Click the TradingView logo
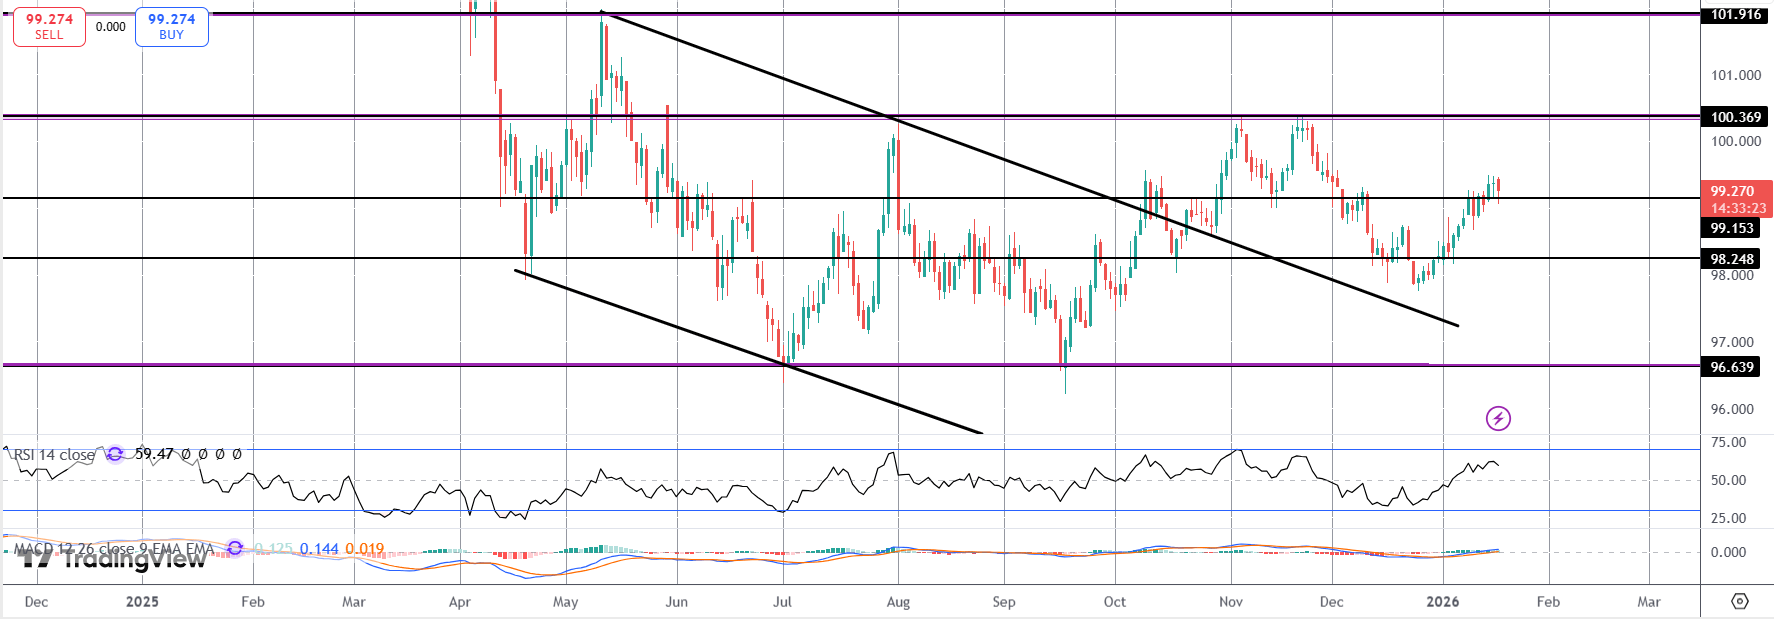1774x619 pixels. (112, 559)
